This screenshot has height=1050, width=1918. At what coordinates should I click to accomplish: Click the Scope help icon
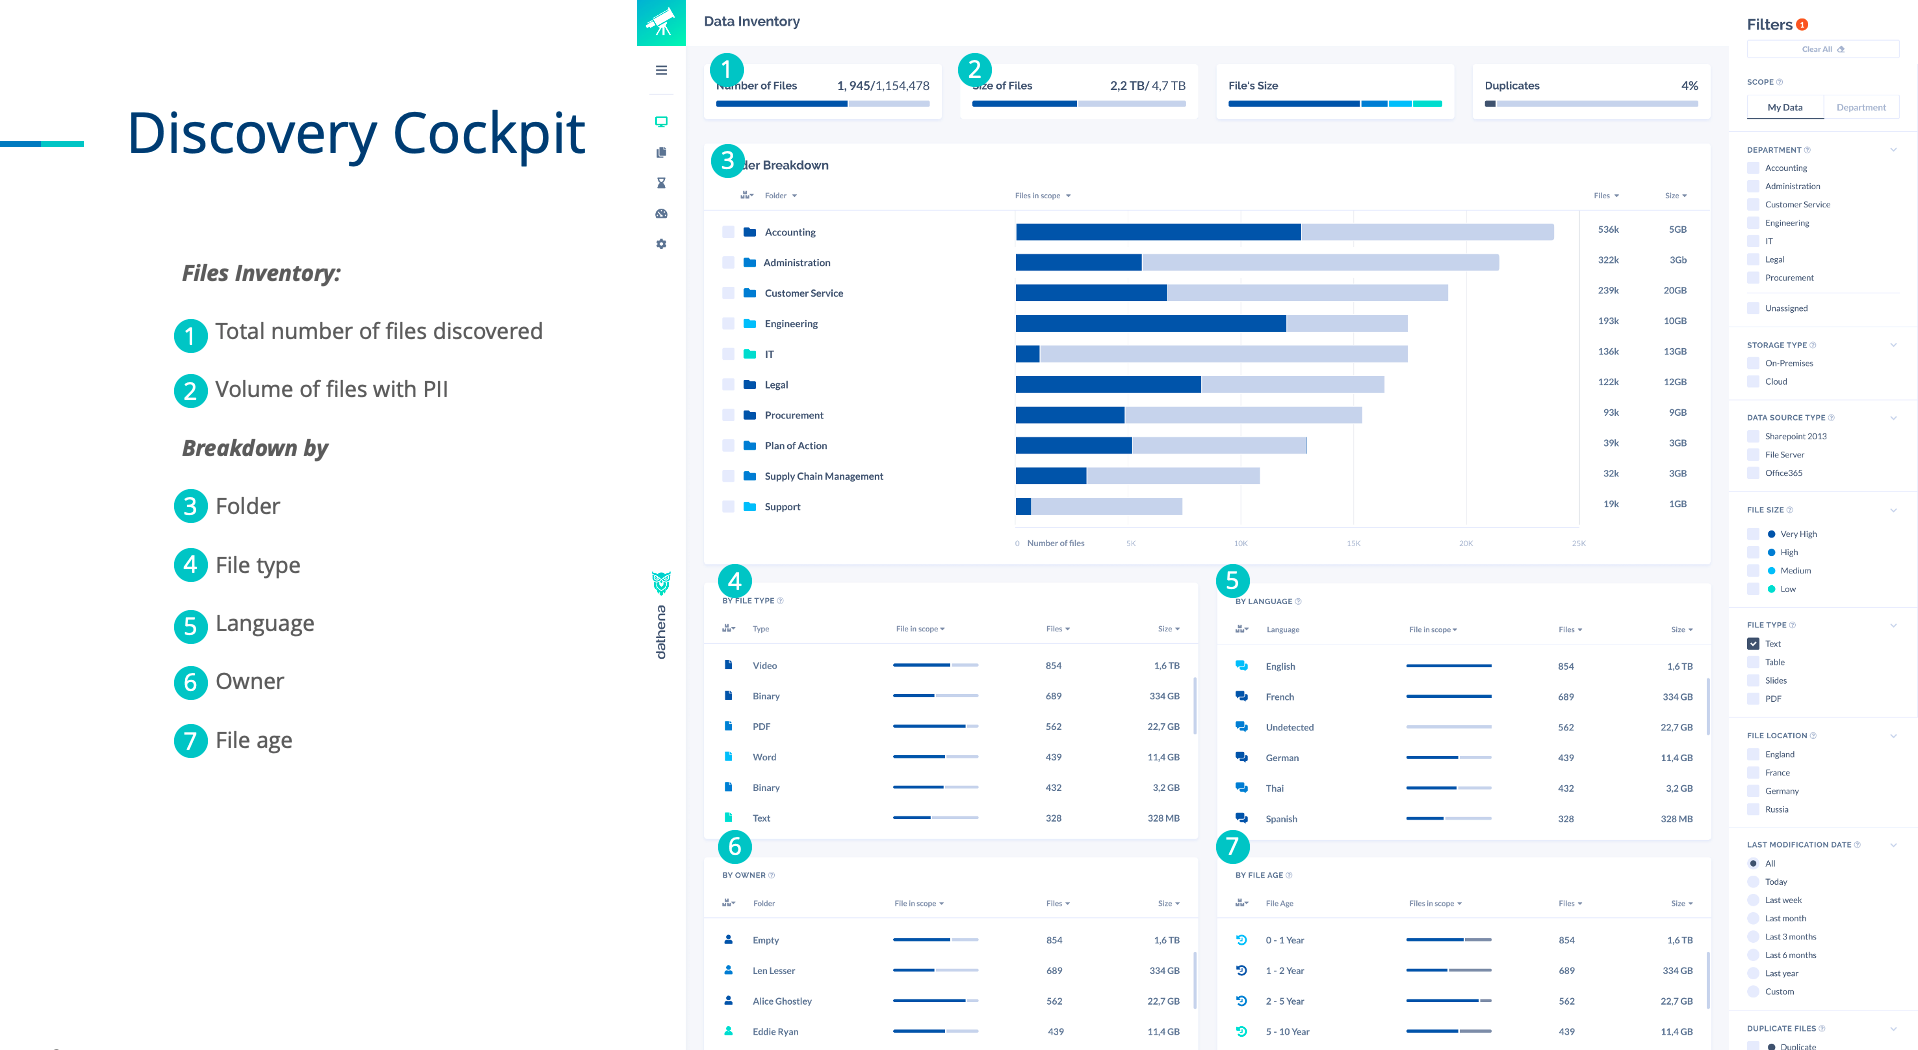1779,82
